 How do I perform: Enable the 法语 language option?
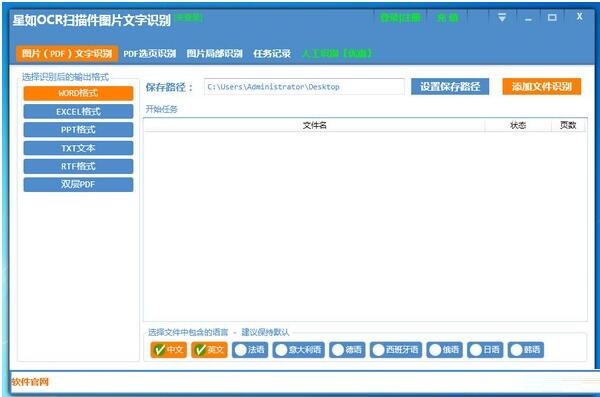(x=250, y=350)
